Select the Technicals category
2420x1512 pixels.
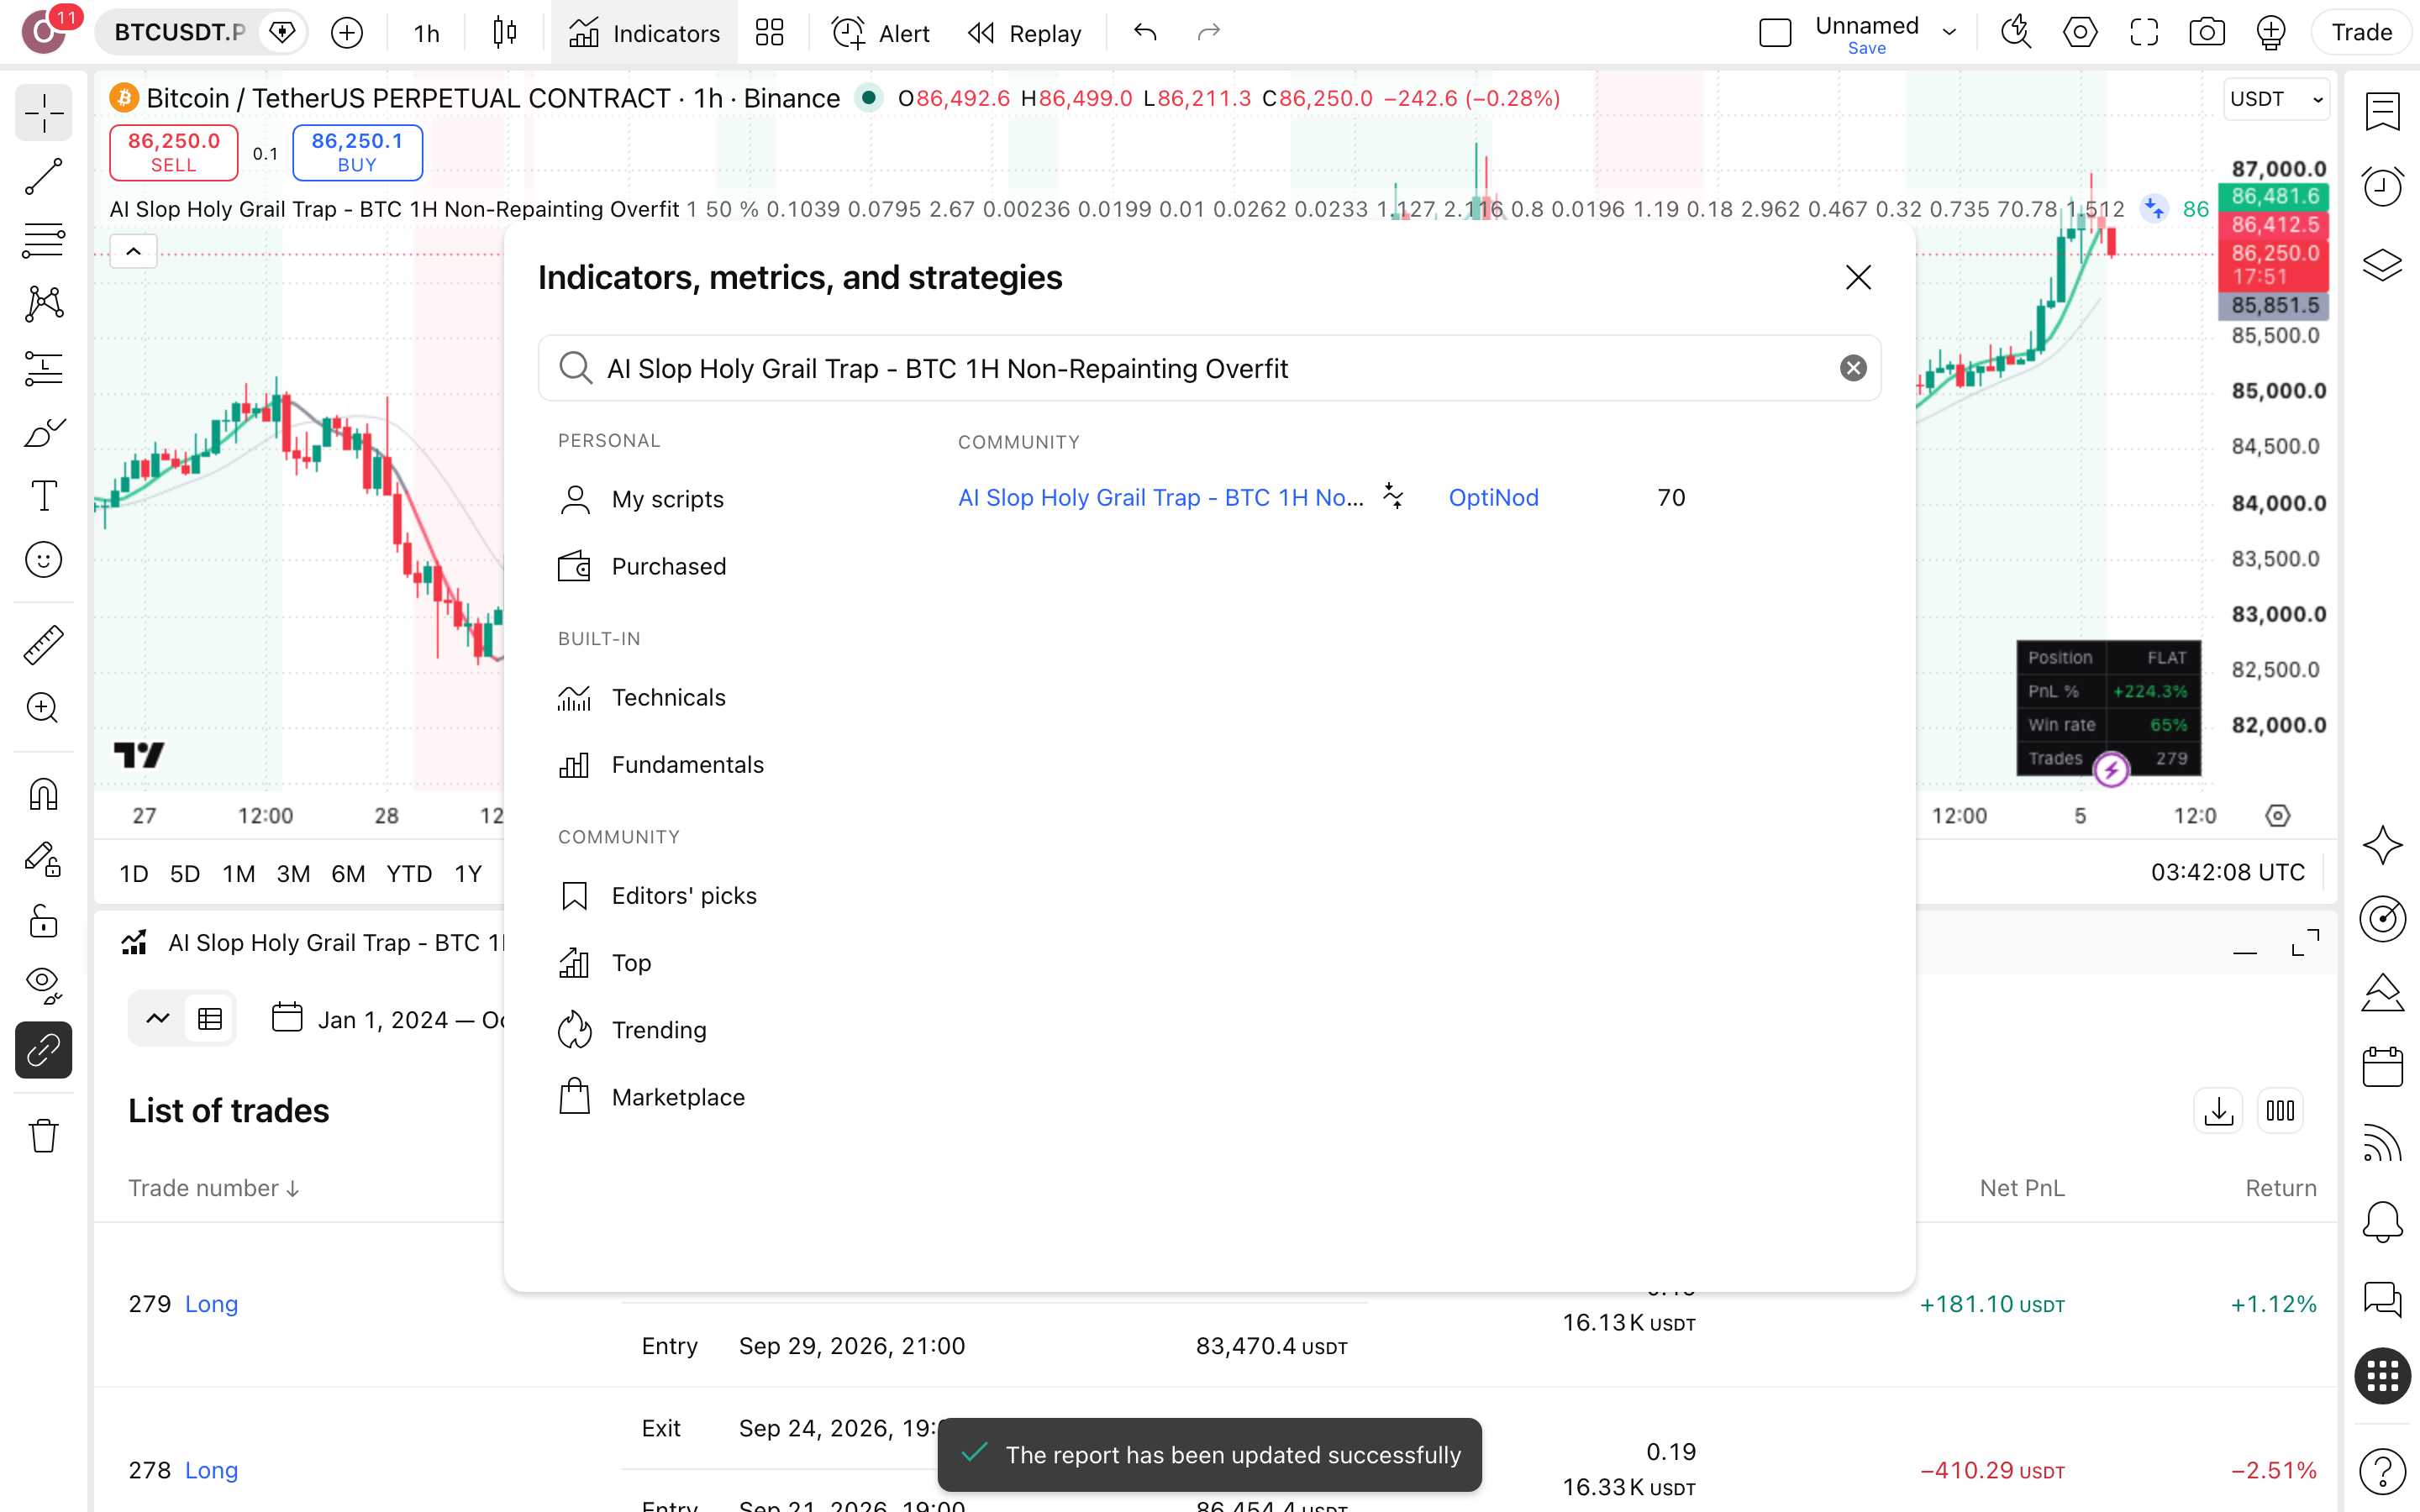point(642,697)
